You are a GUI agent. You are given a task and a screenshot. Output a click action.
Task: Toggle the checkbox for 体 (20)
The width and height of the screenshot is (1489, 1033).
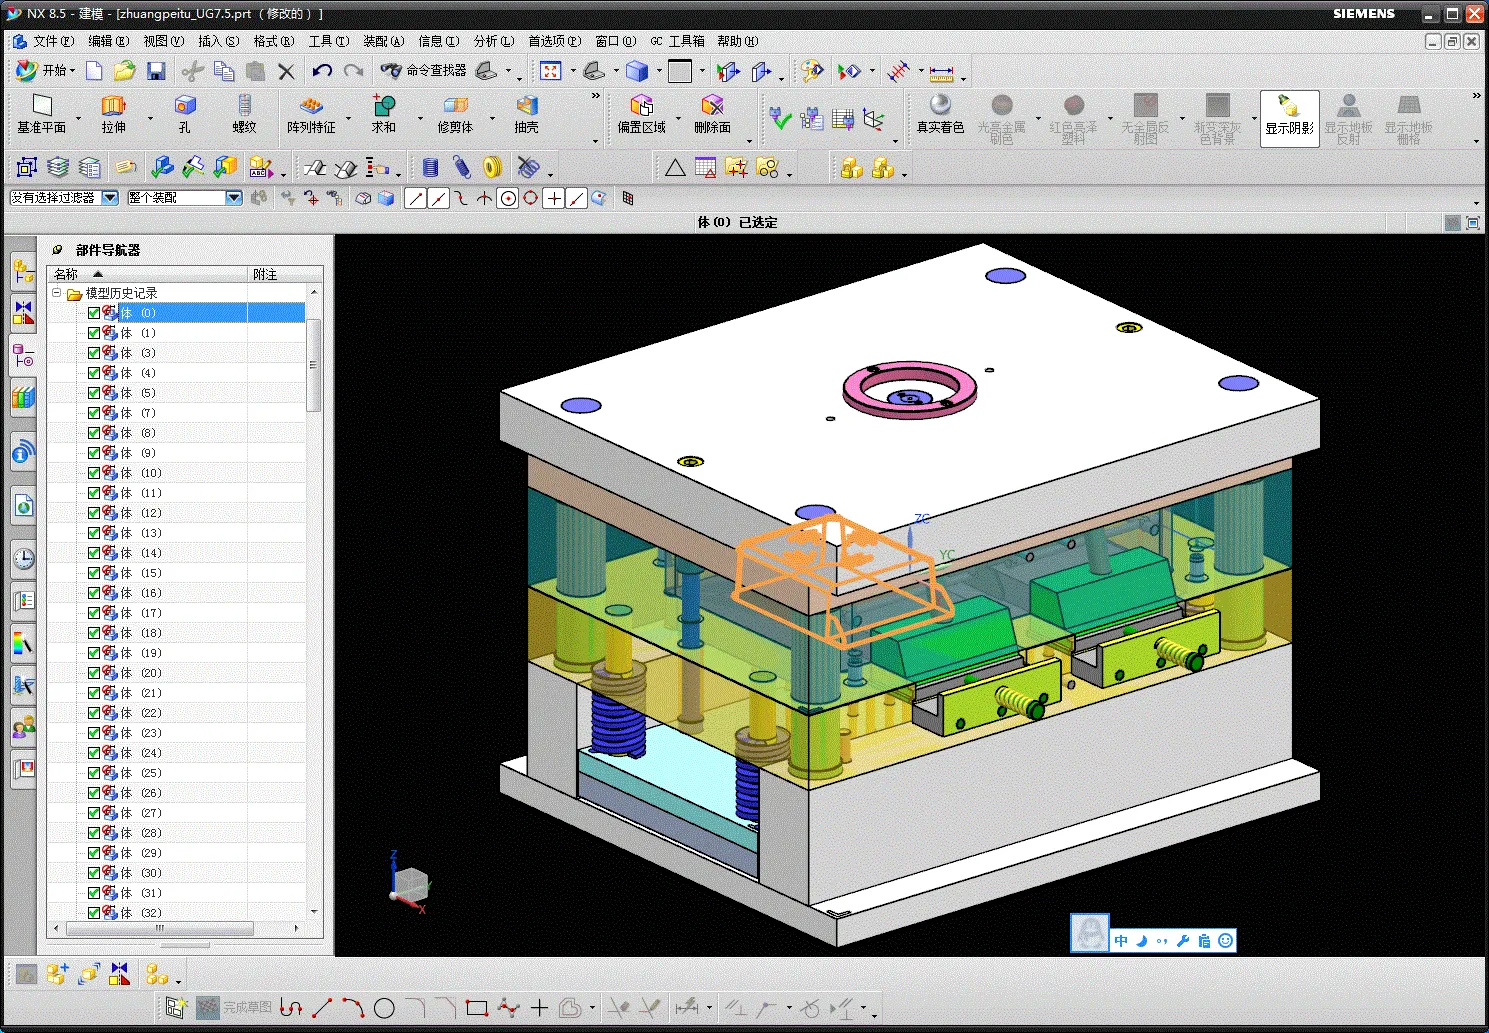coord(94,673)
